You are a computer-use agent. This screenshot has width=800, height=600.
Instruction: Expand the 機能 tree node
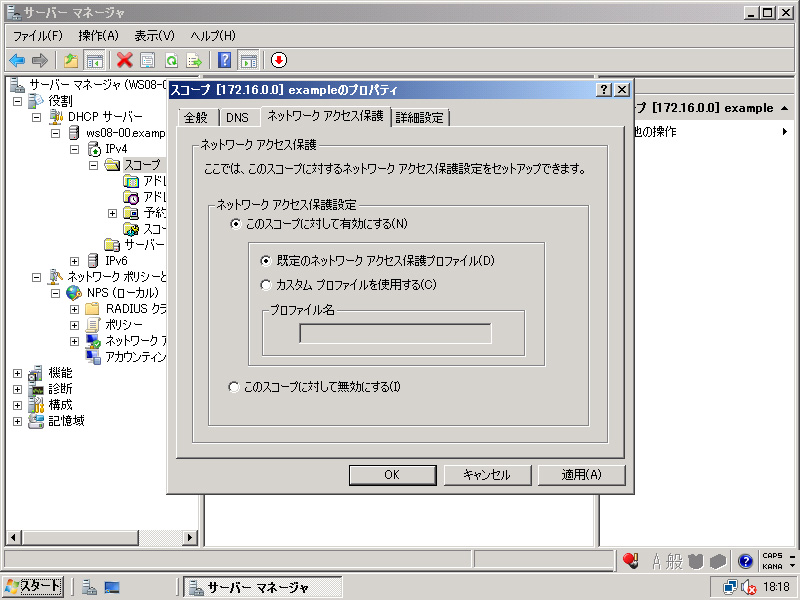tap(17, 373)
